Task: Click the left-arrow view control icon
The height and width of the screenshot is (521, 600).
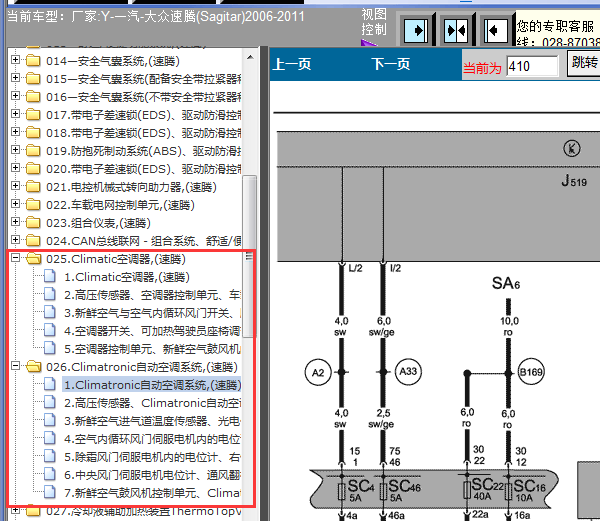Action: (x=496, y=30)
